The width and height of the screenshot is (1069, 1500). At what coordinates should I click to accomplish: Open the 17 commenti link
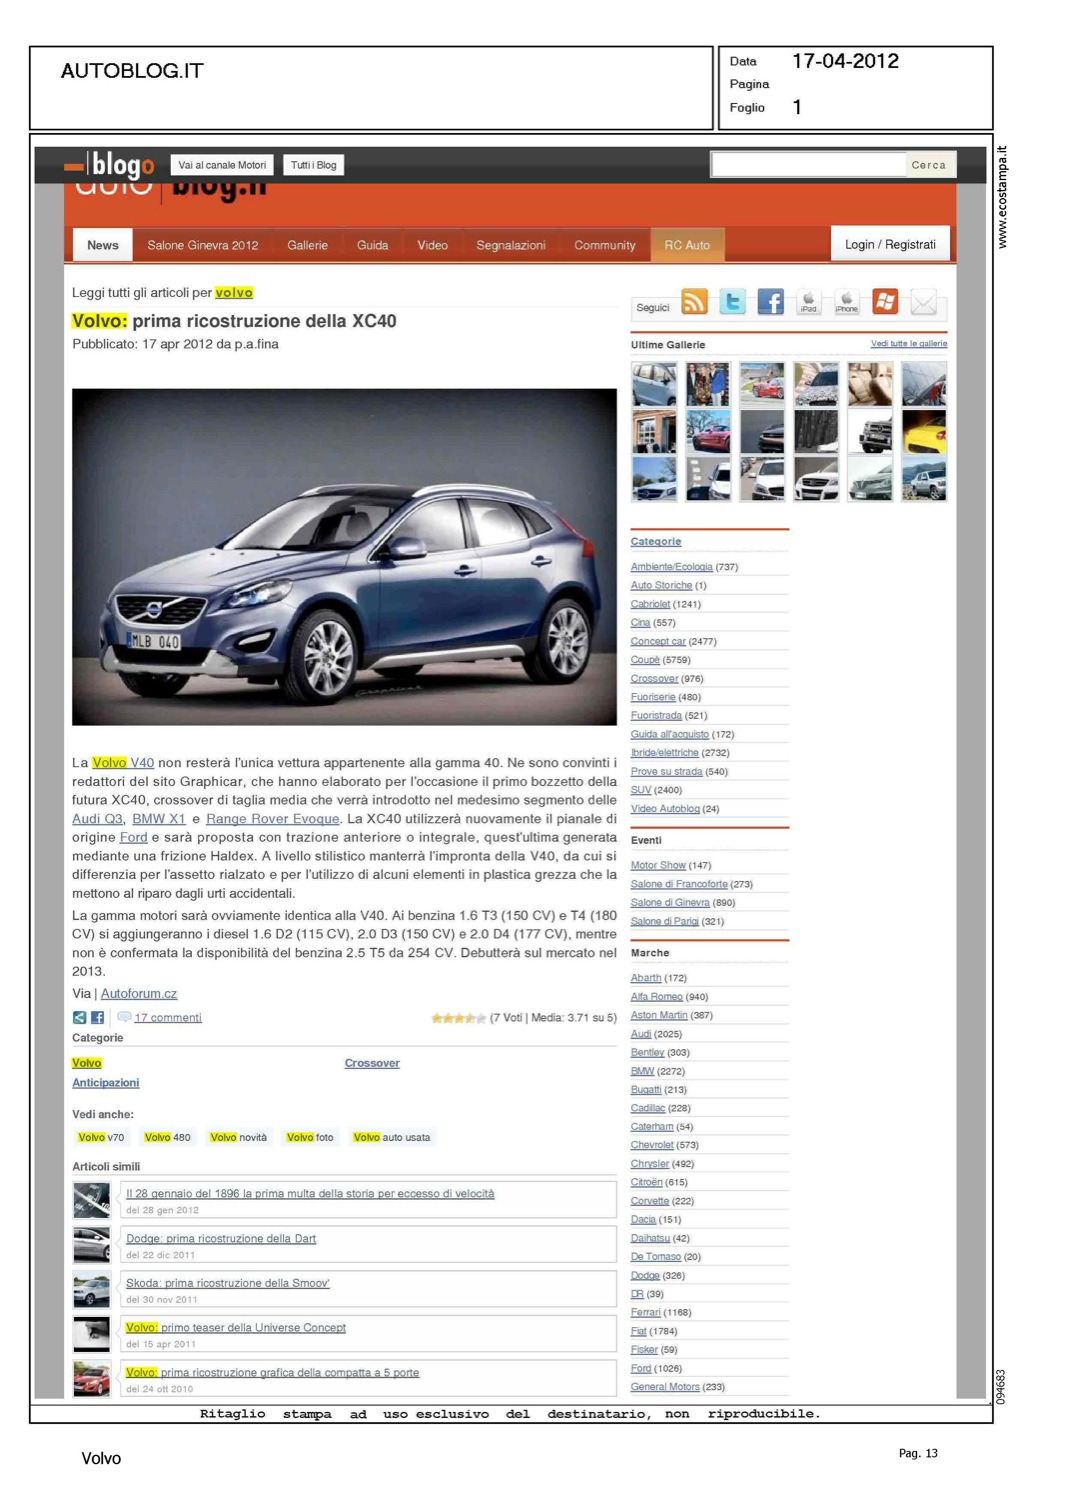(x=168, y=1018)
